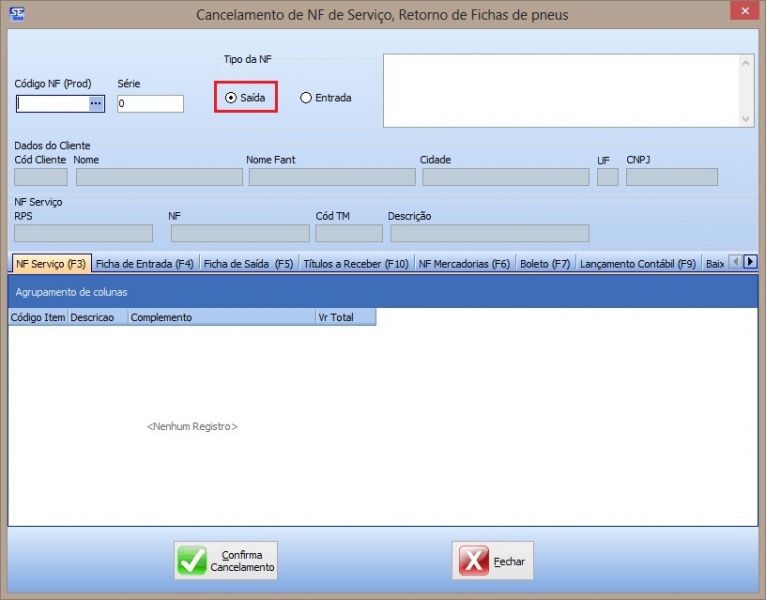The height and width of the screenshot is (600, 766).
Task: Switch to Títulos a Receber (F10) tab
Action: 355,264
